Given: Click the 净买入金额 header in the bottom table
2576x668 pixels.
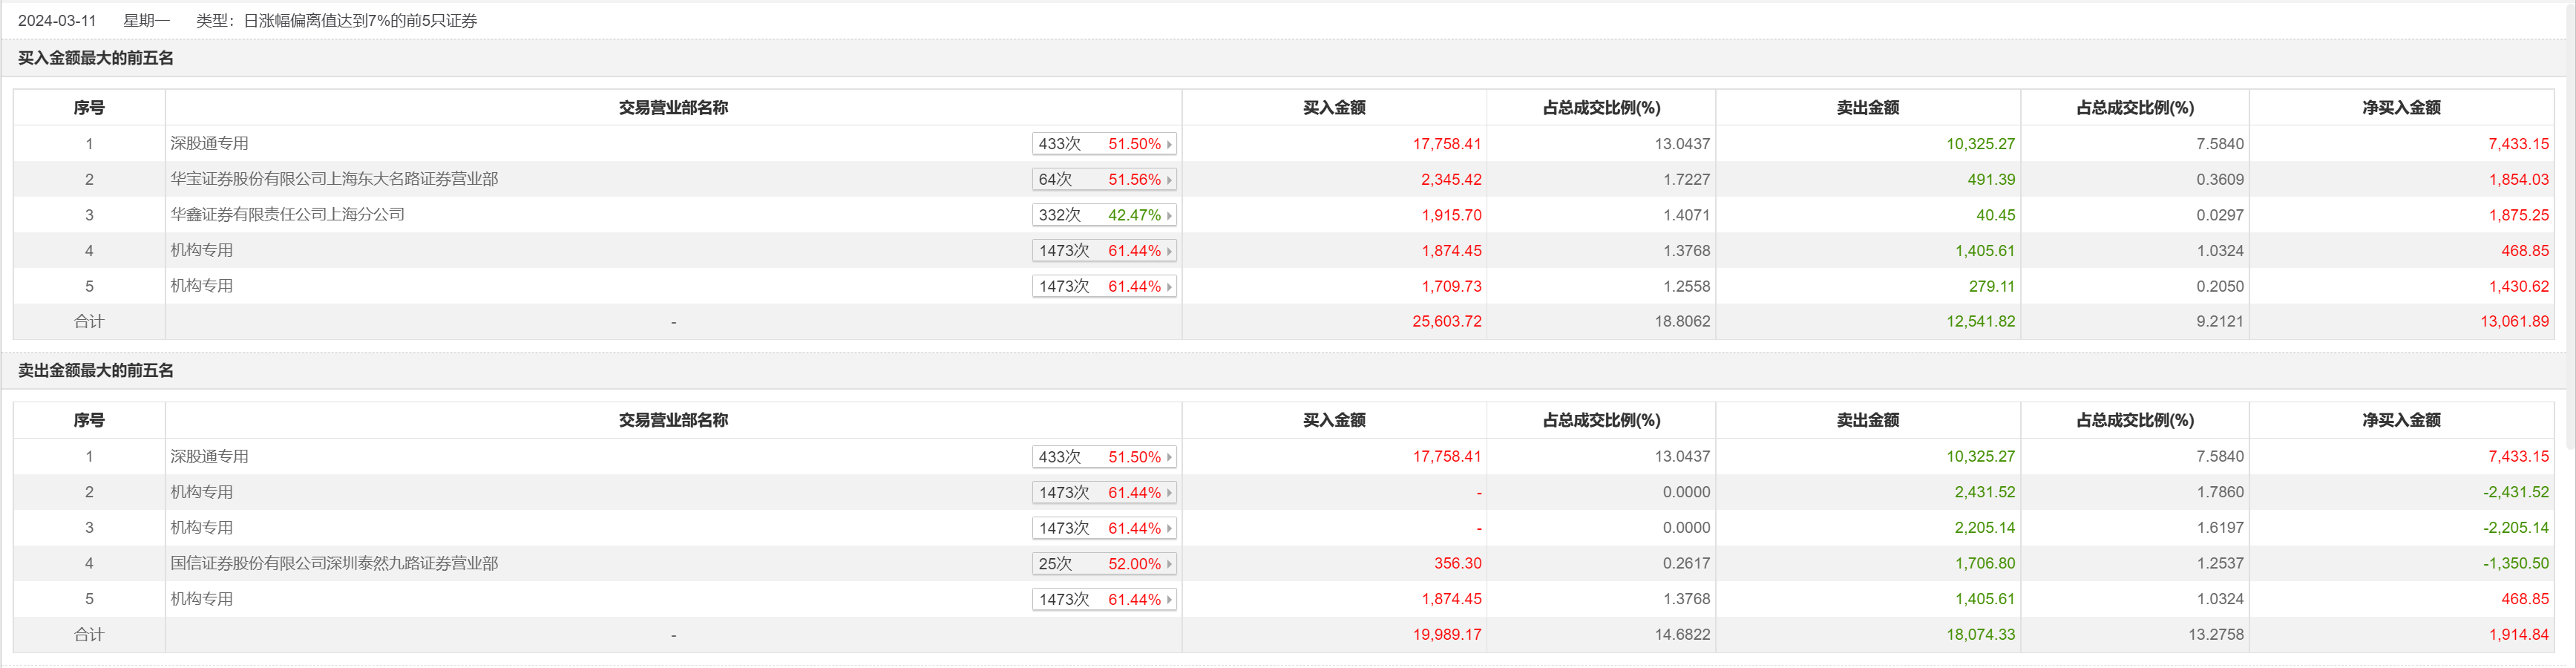Looking at the screenshot, I should click(2400, 420).
